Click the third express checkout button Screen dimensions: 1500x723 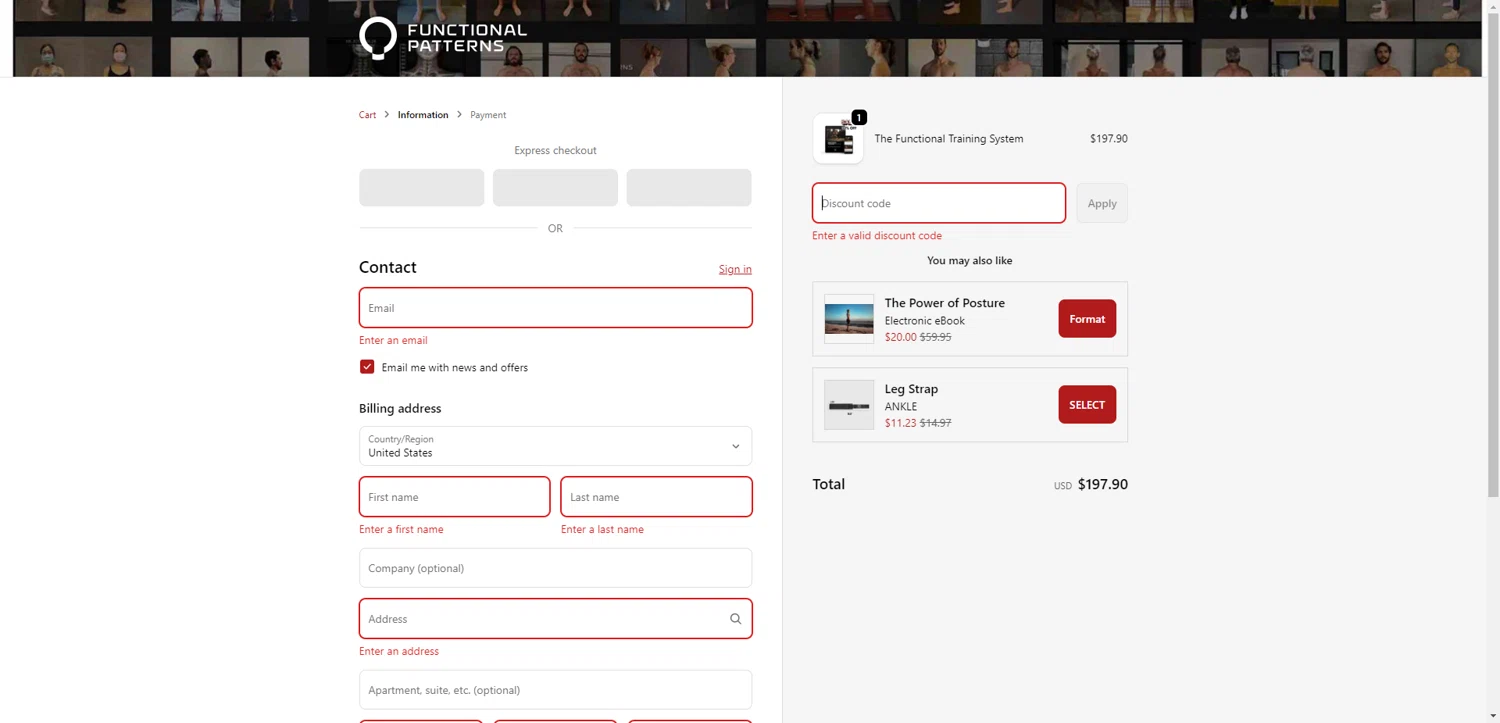(689, 188)
